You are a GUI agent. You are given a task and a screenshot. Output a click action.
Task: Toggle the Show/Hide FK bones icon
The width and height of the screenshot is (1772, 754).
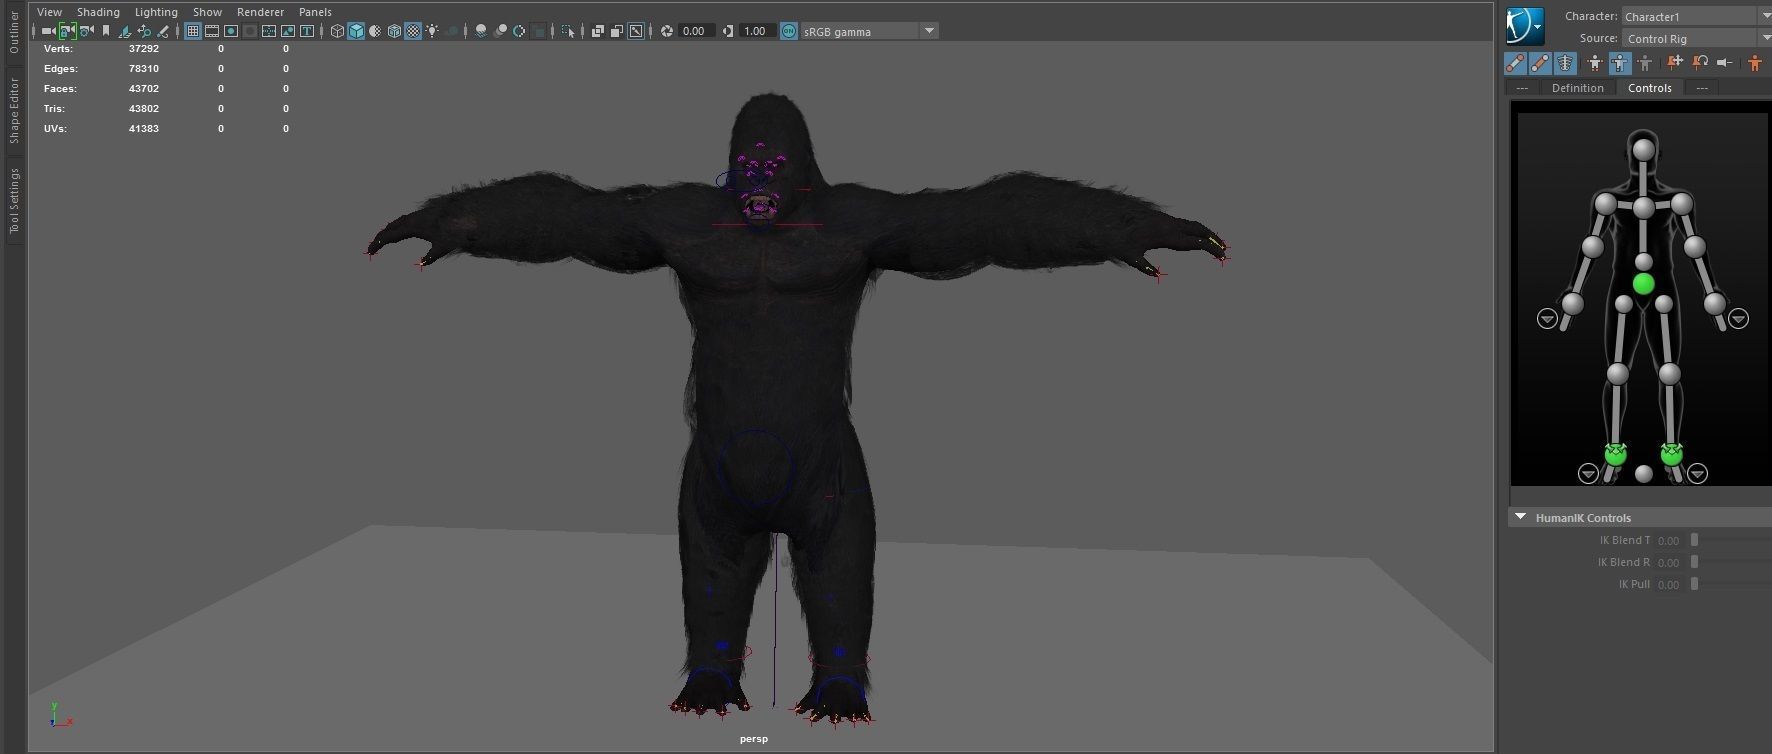(1540, 63)
